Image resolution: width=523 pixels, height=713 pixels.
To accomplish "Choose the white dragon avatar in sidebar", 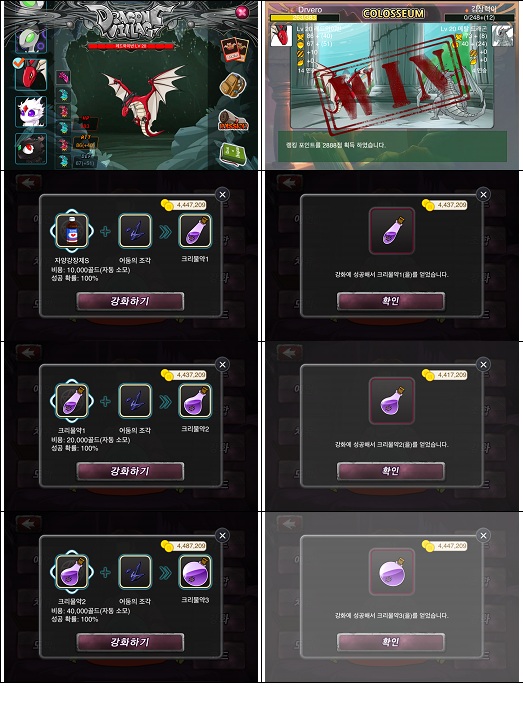I will click(x=31, y=111).
